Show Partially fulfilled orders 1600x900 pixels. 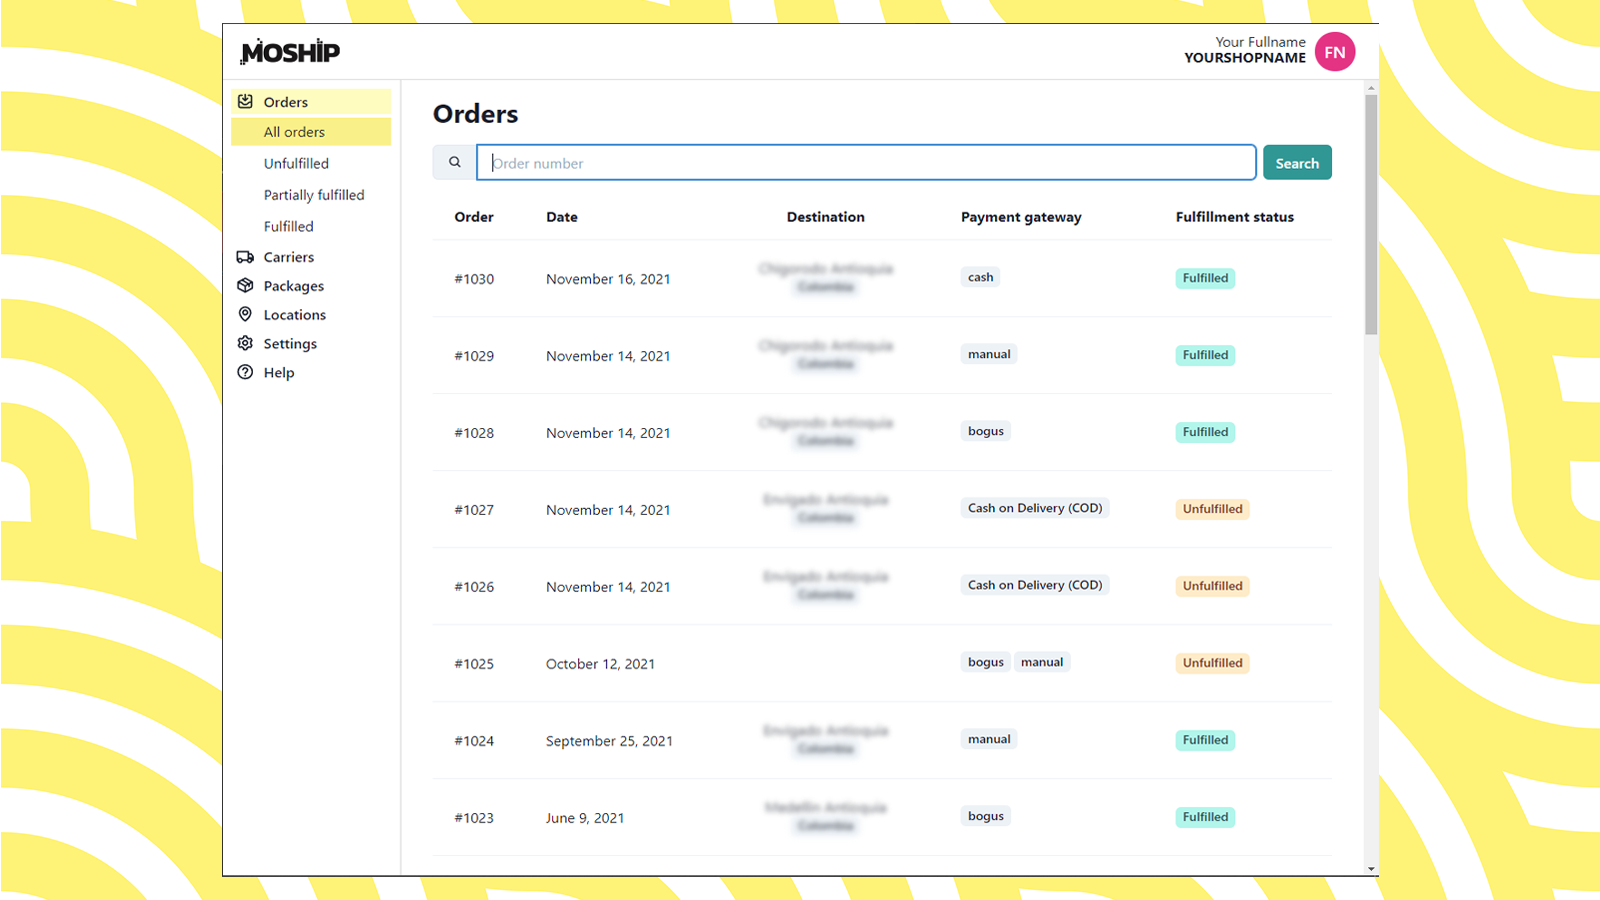[314, 195]
